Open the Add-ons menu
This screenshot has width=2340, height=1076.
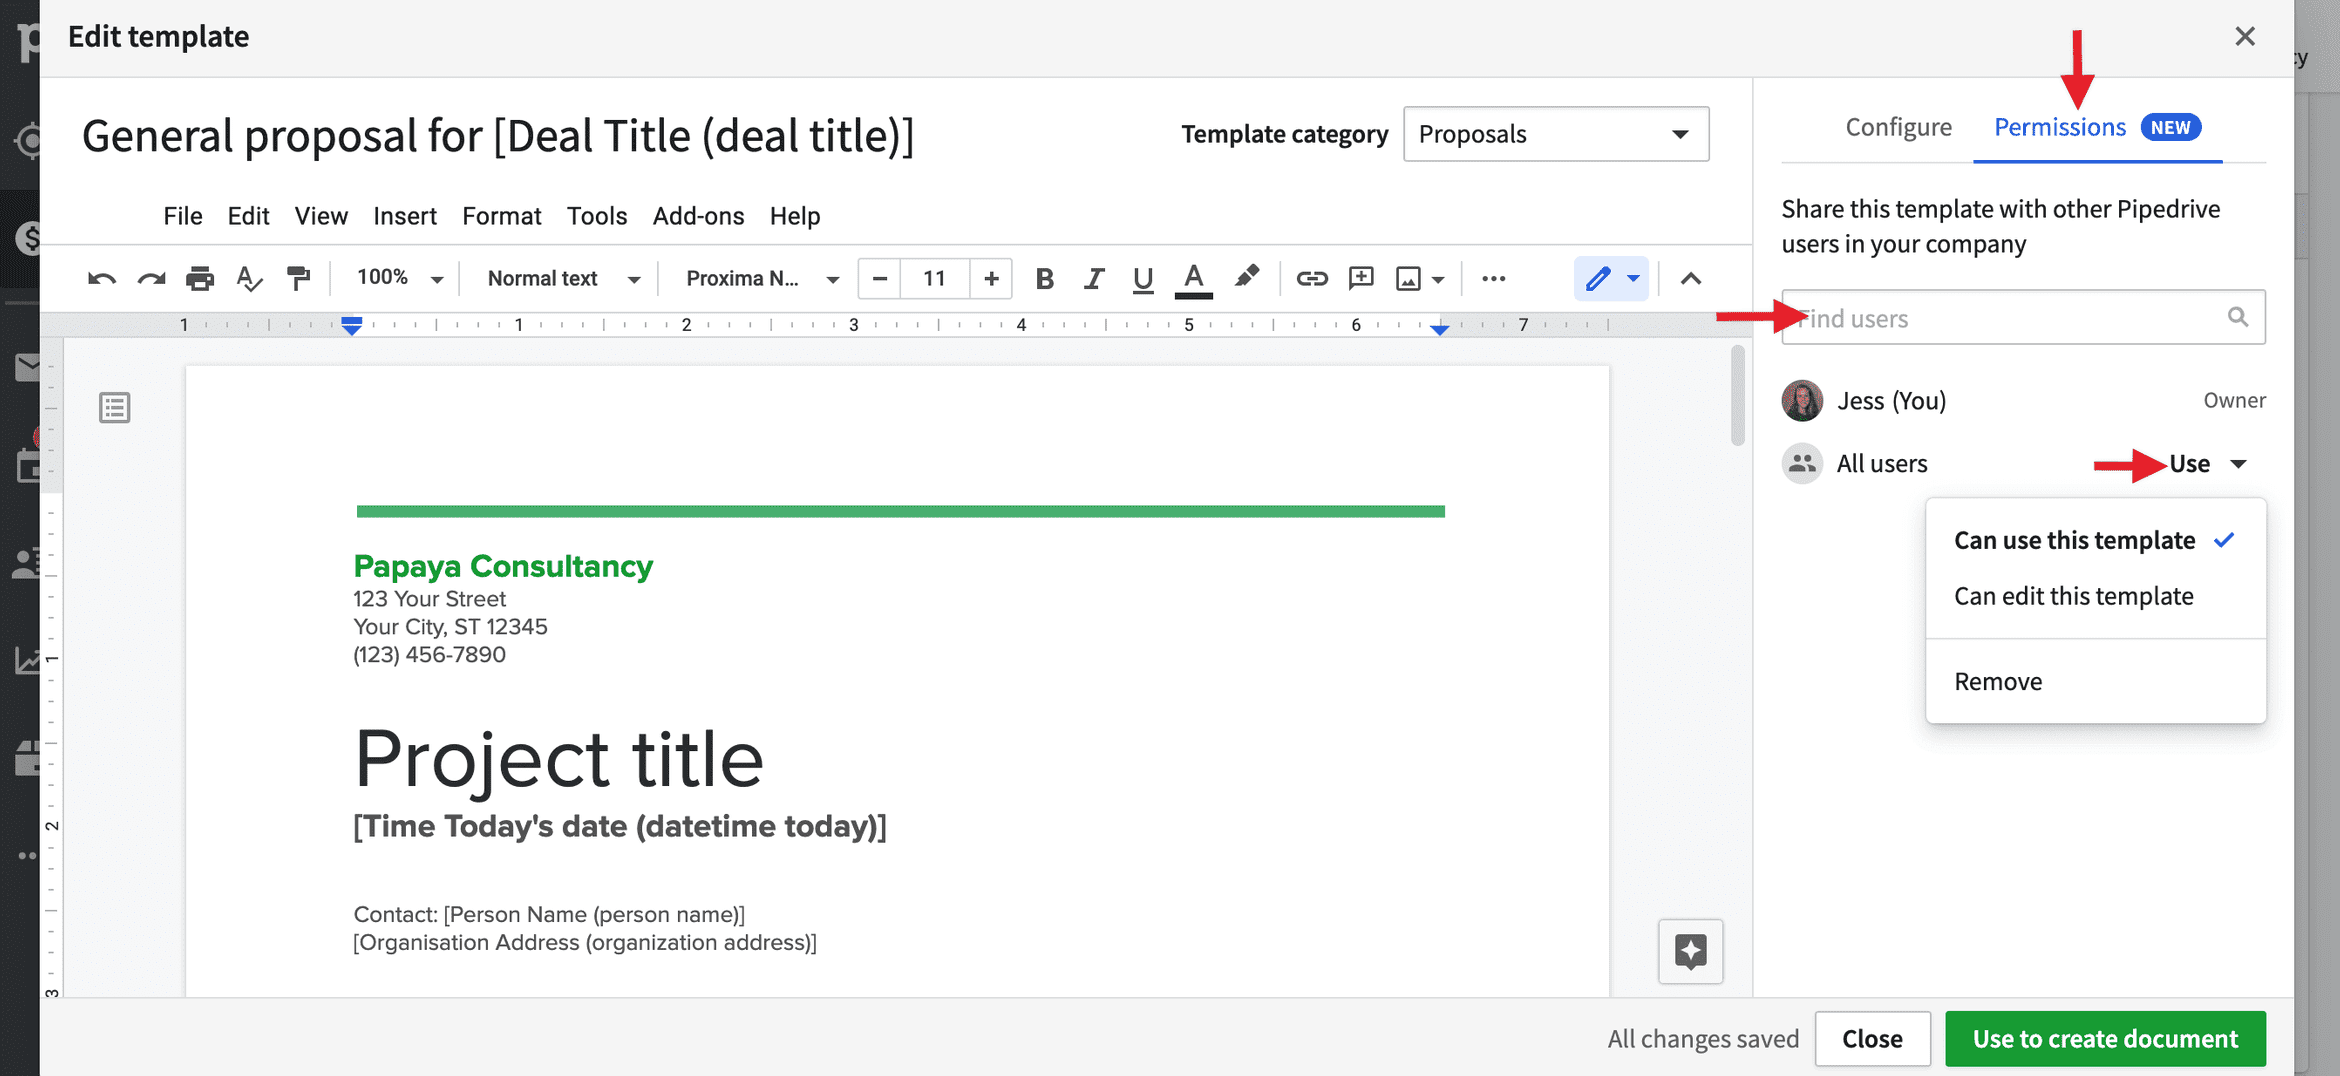tap(698, 216)
